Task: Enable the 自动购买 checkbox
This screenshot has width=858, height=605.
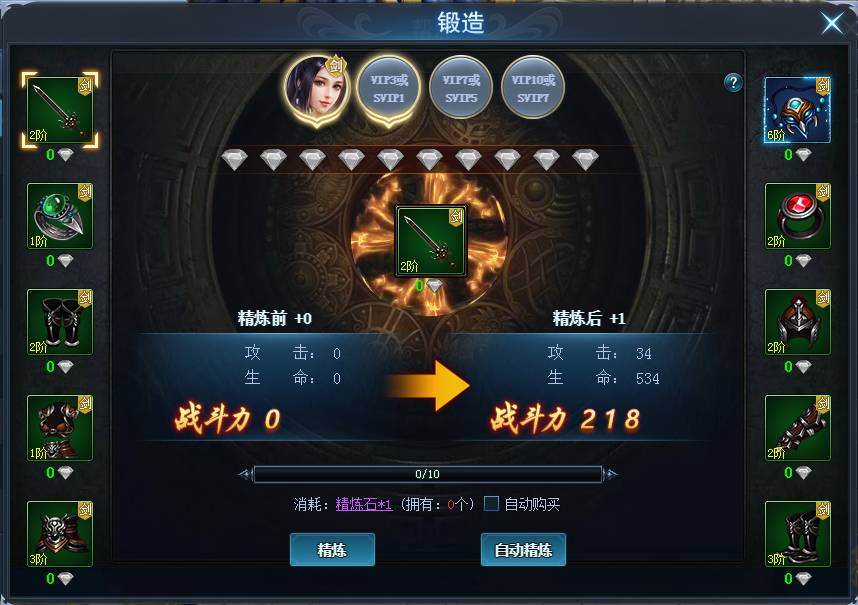Action: tap(491, 503)
